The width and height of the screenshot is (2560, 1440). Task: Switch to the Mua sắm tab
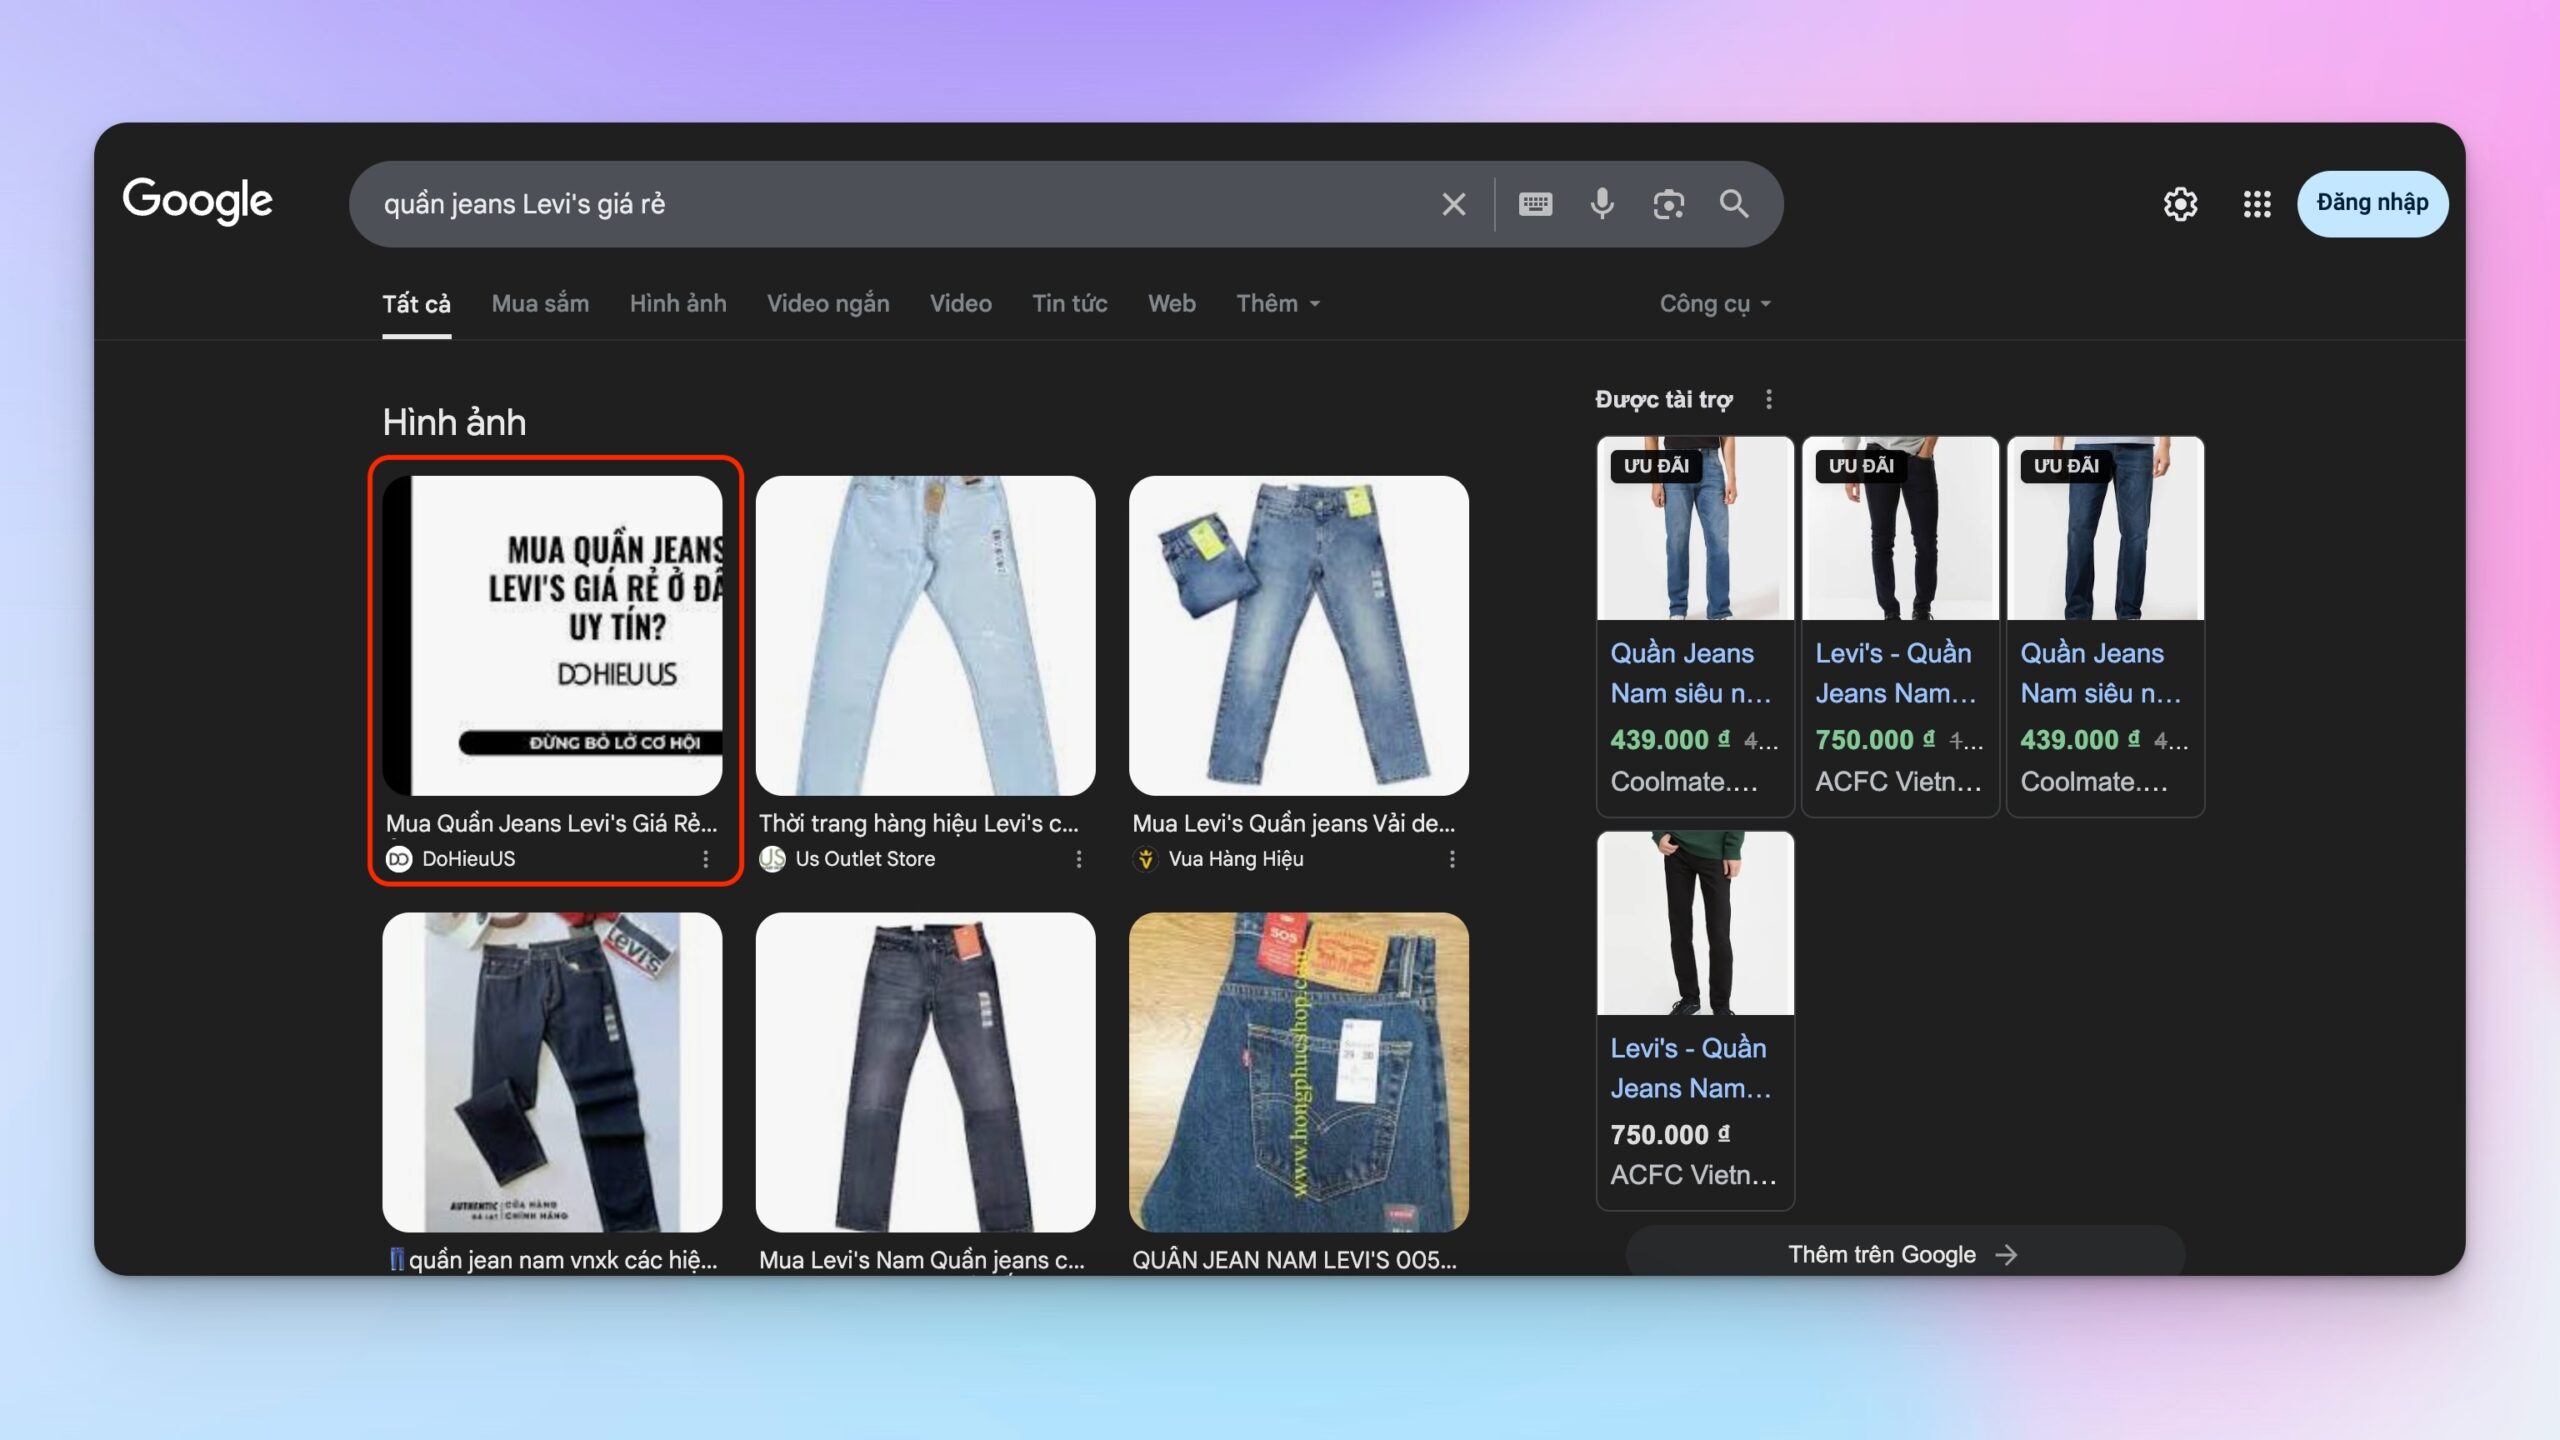pyautogui.click(x=540, y=304)
